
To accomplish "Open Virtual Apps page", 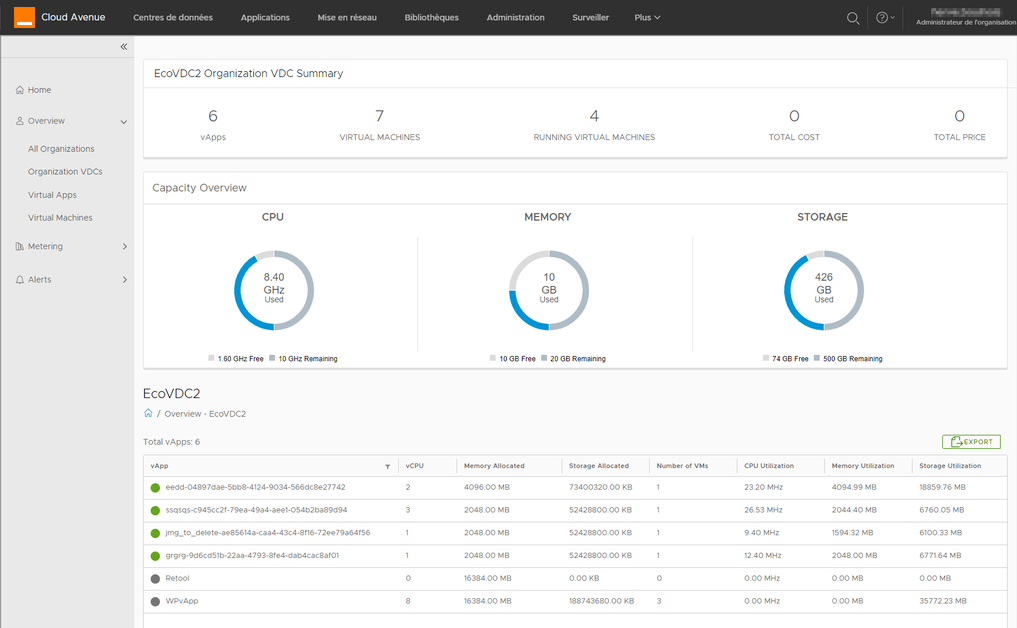I will click(x=52, y=195).
